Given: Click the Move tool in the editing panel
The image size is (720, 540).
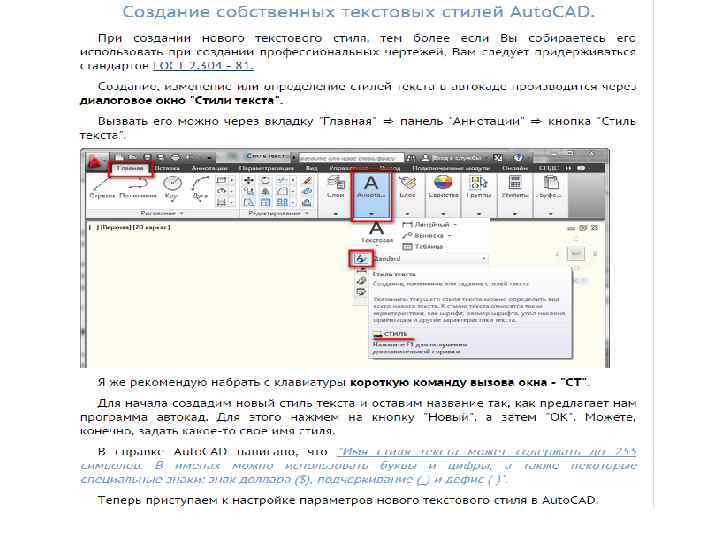Looking at the screenshot, I should pyautogui.click(x=248, y=180).
